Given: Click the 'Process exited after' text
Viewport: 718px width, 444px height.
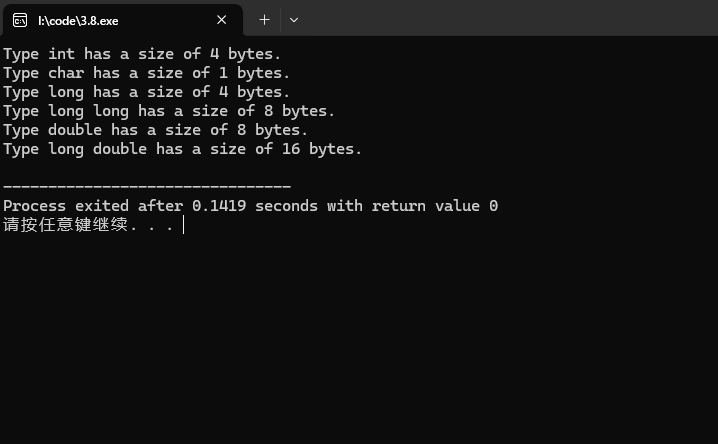Looking at the screenshot, I should pos(93,206).
